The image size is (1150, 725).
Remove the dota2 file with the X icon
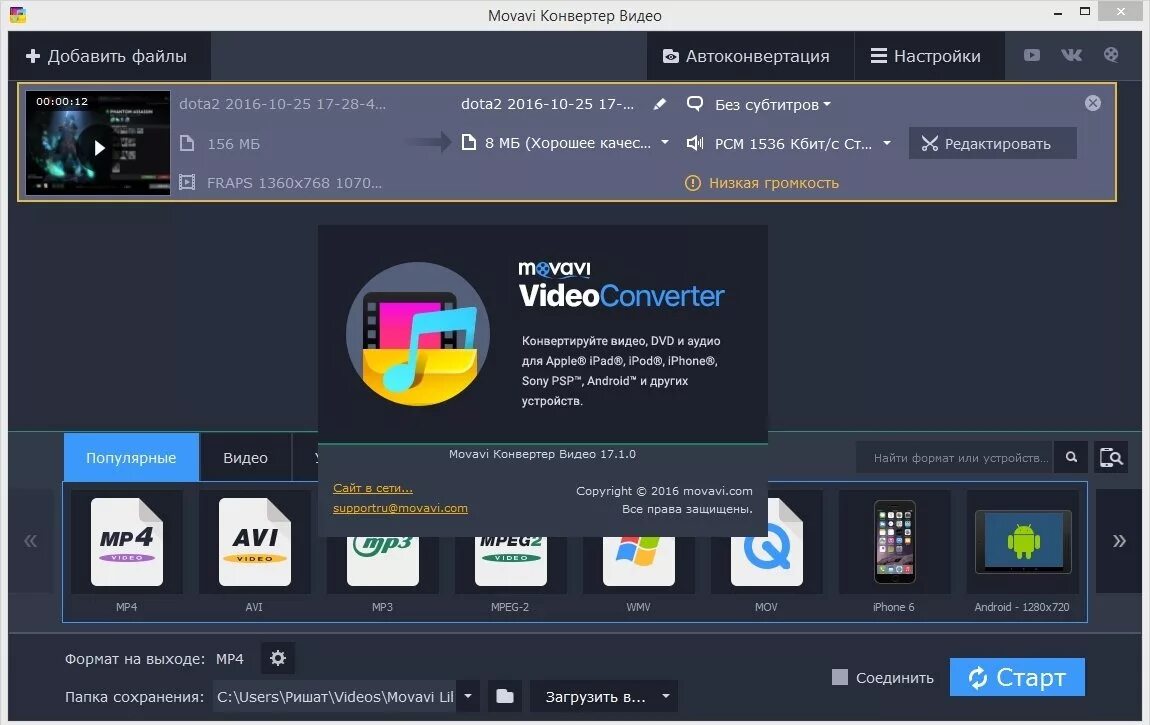[1093, 103]
